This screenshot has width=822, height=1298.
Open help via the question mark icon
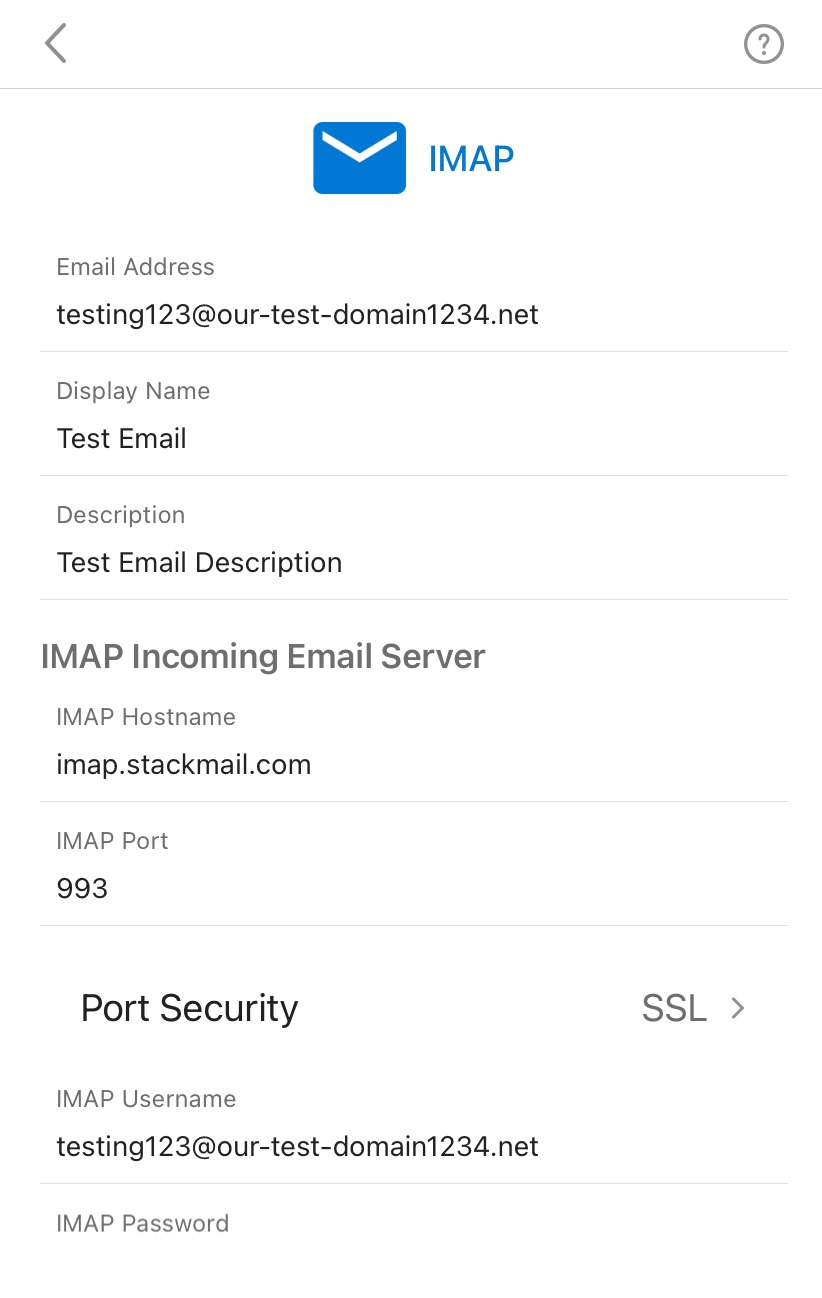(764, 44)
